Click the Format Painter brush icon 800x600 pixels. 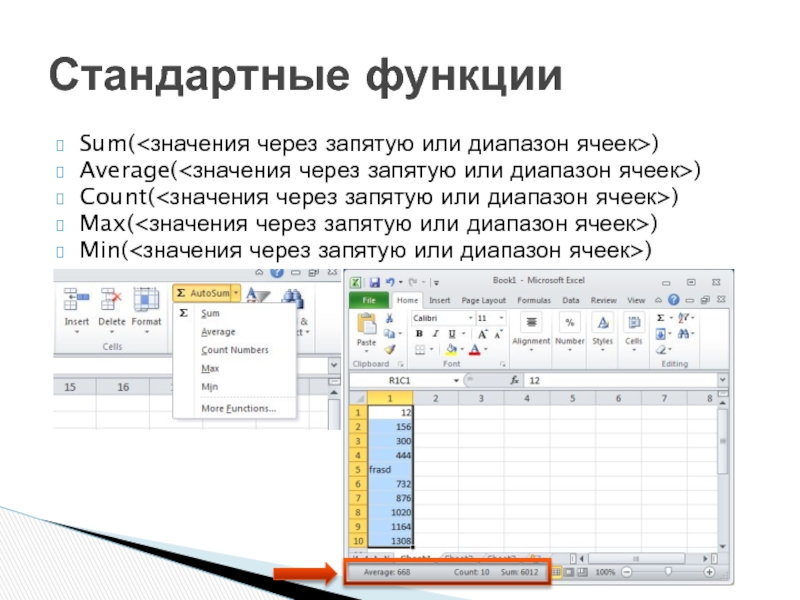[390, 349]
